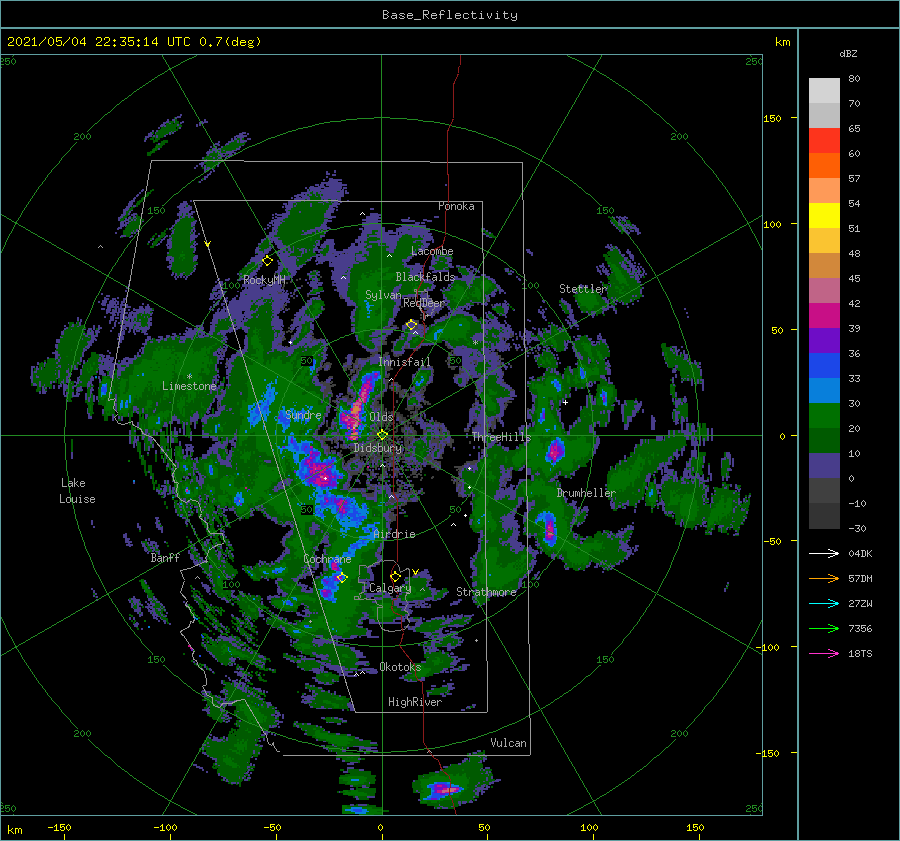This screenshot has width=900, height=841.
Task: Pick the light gray swatch at the legend top
Action: click(824, 91)
